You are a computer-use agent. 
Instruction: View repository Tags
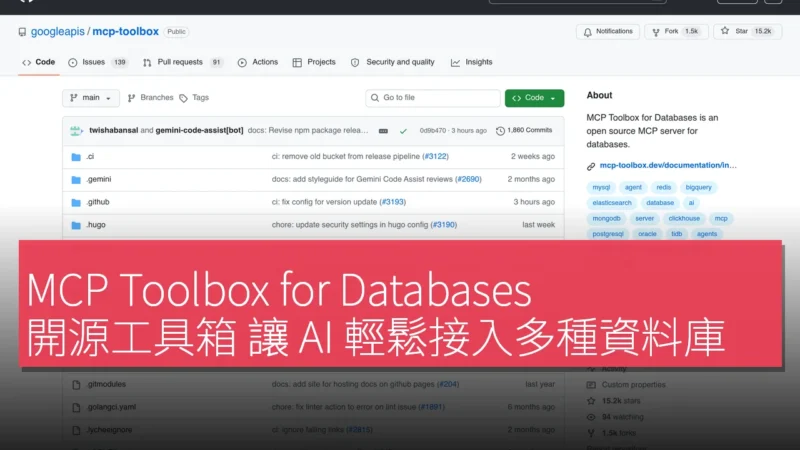coord(194,98)
